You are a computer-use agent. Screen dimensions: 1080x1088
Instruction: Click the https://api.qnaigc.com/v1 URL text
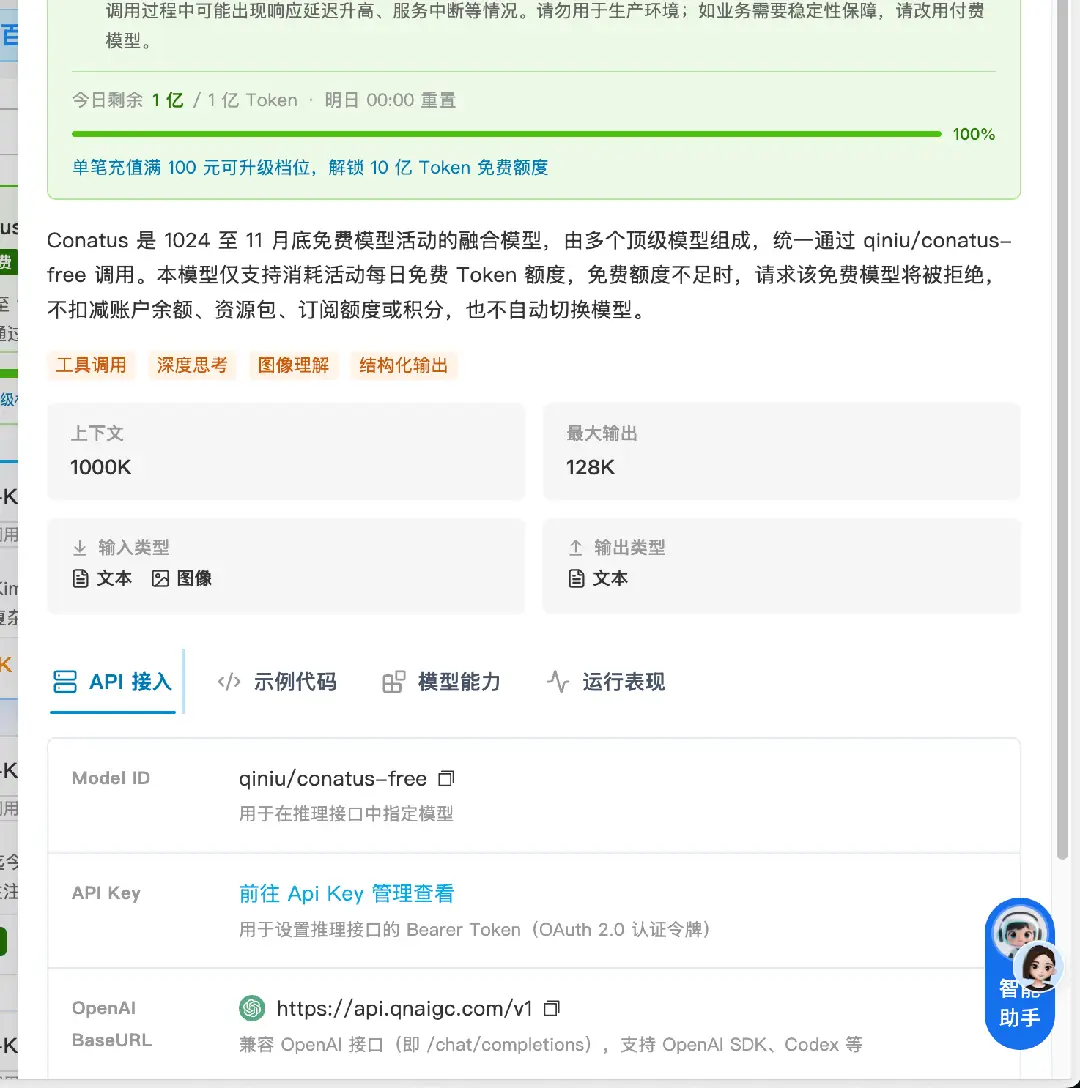pos(404,1008)
